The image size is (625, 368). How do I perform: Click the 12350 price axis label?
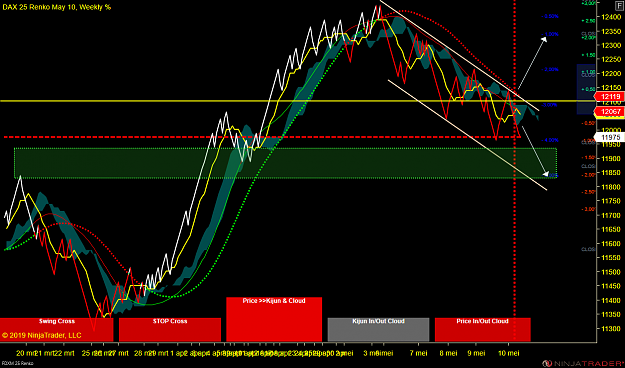610,31
